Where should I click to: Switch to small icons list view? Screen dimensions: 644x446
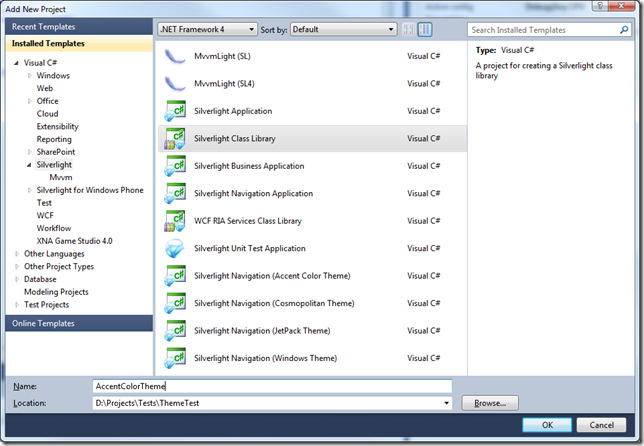tap(408, 30)
